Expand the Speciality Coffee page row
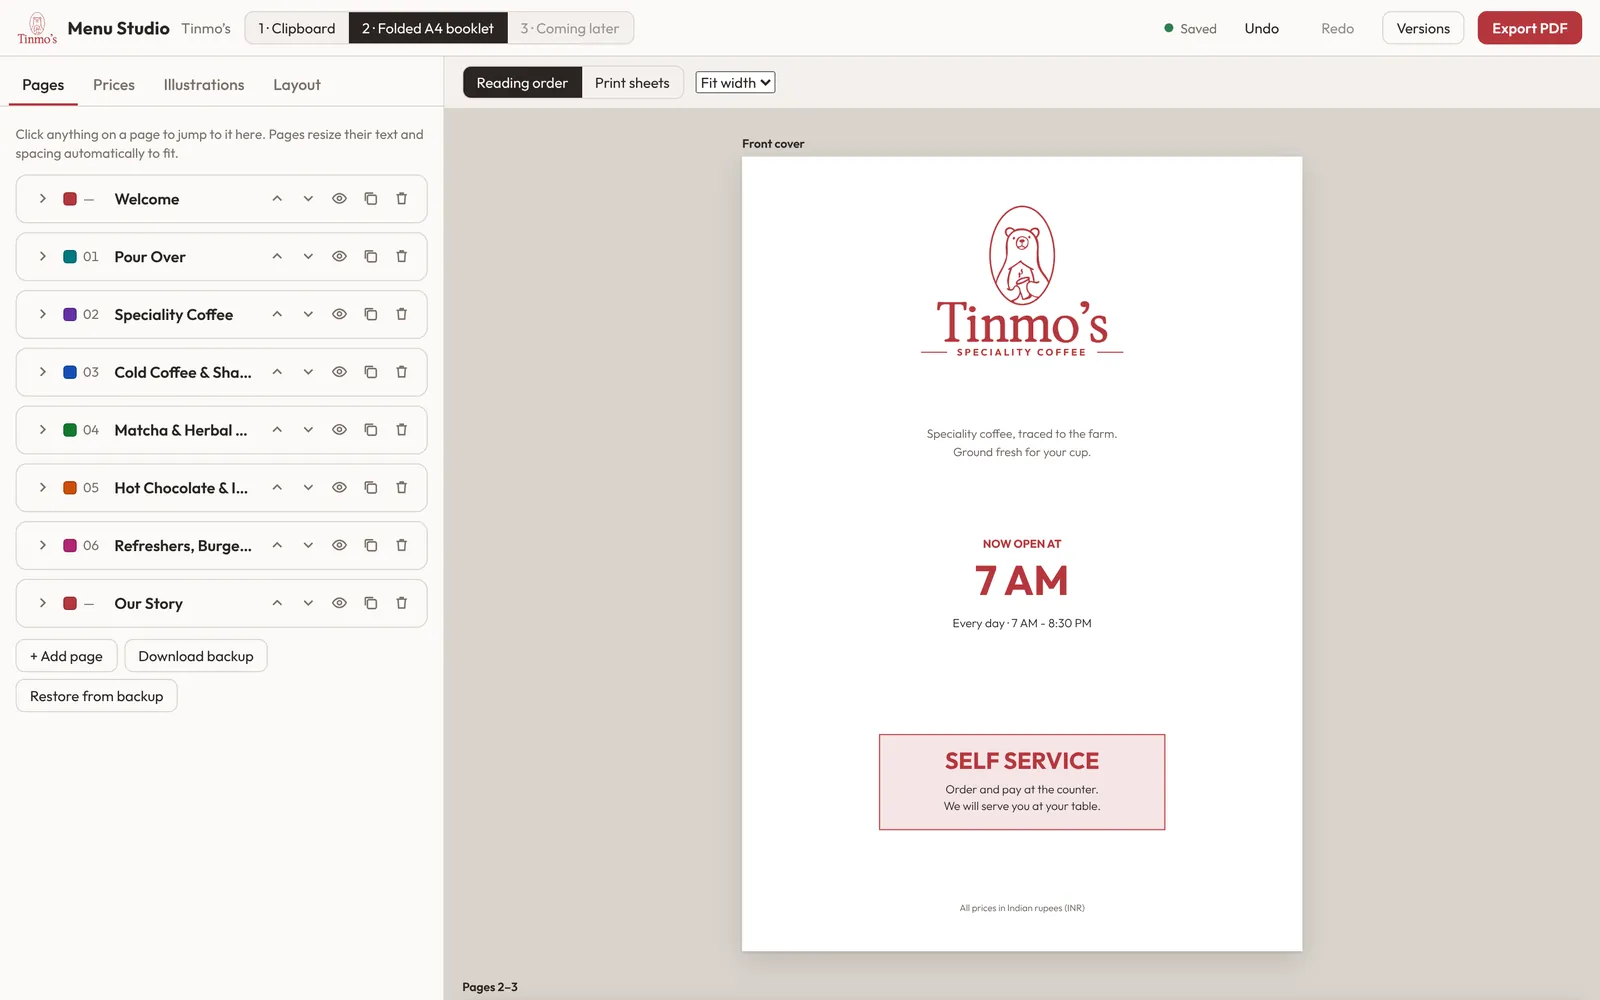 [42, 314]
